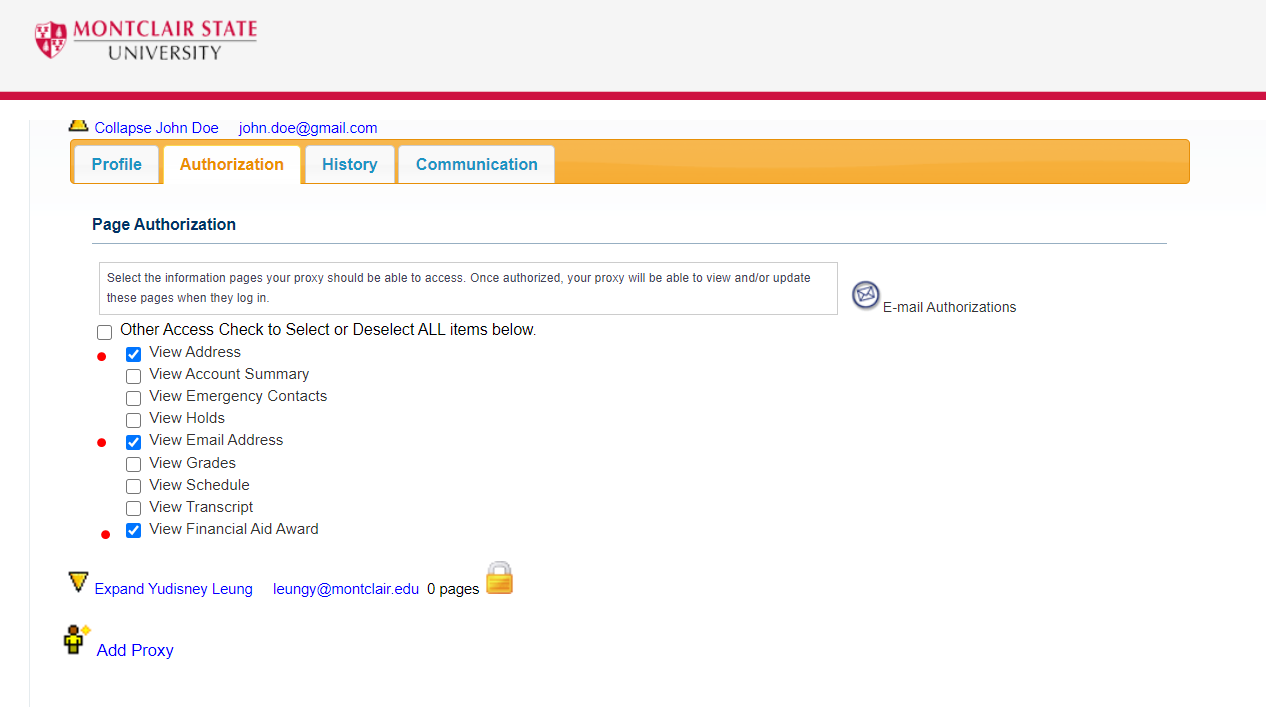The height and width of the screenshot is (707, 1266).
Task: Click the yellow triangle next to Collapse John Doe
Action: tap(79, 125)
